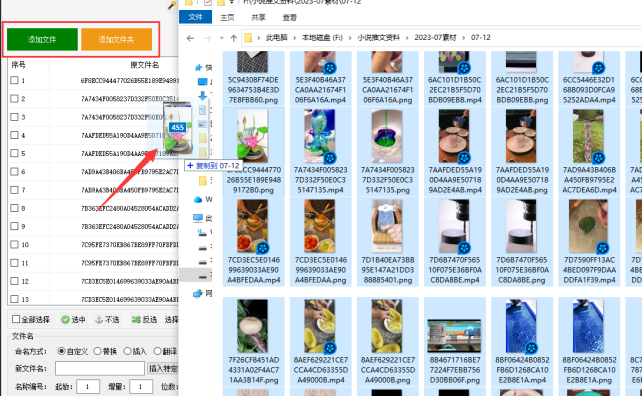Select the 自定义 naming mode radio button
642x397 pixels.
coord(61,351)
